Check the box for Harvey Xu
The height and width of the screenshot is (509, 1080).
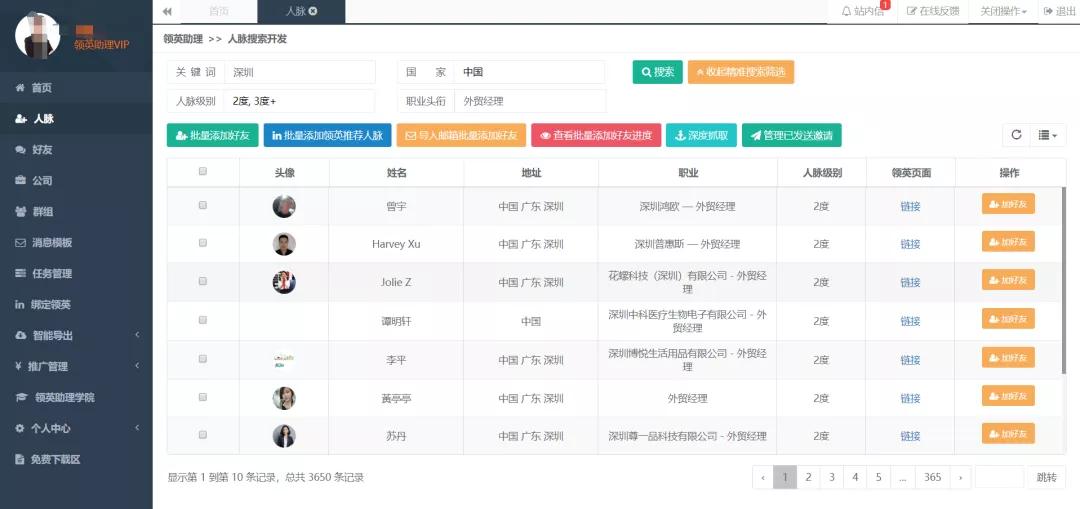(x=202, y=242)
